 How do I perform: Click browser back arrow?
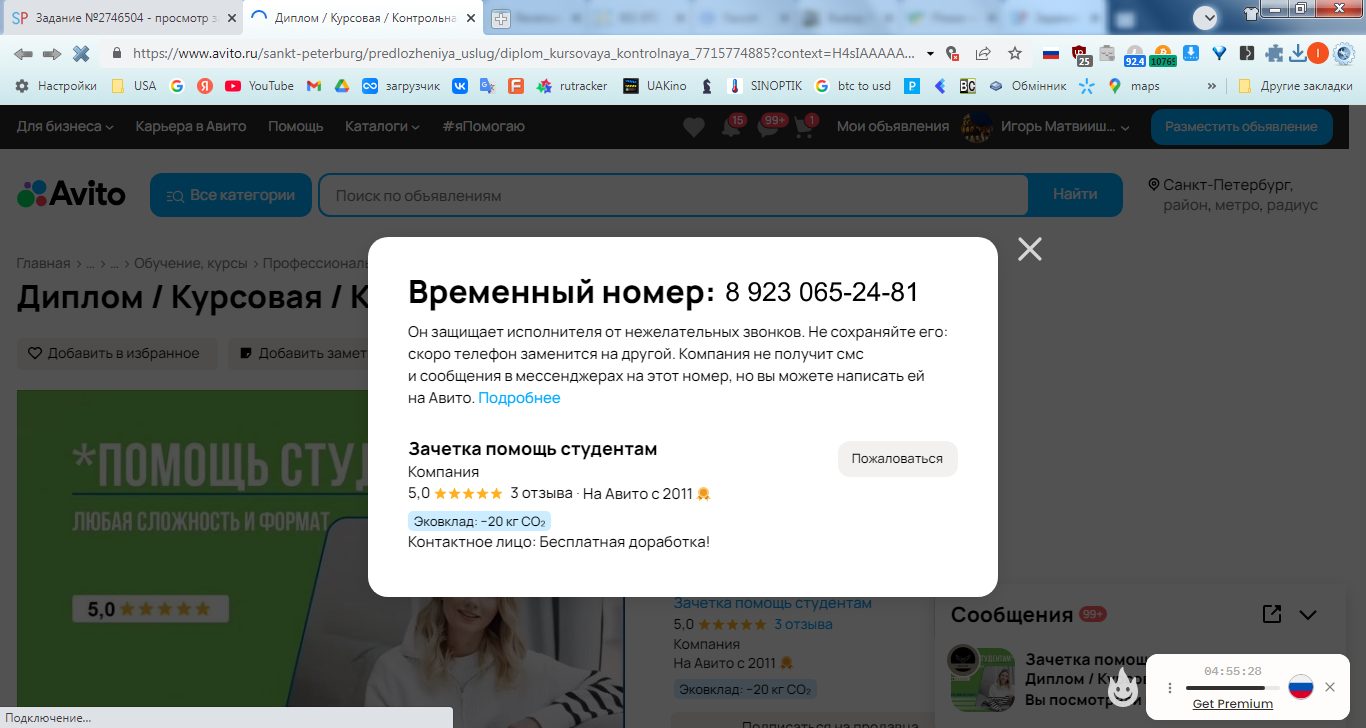pyautogui.click(x=23, y=54)
